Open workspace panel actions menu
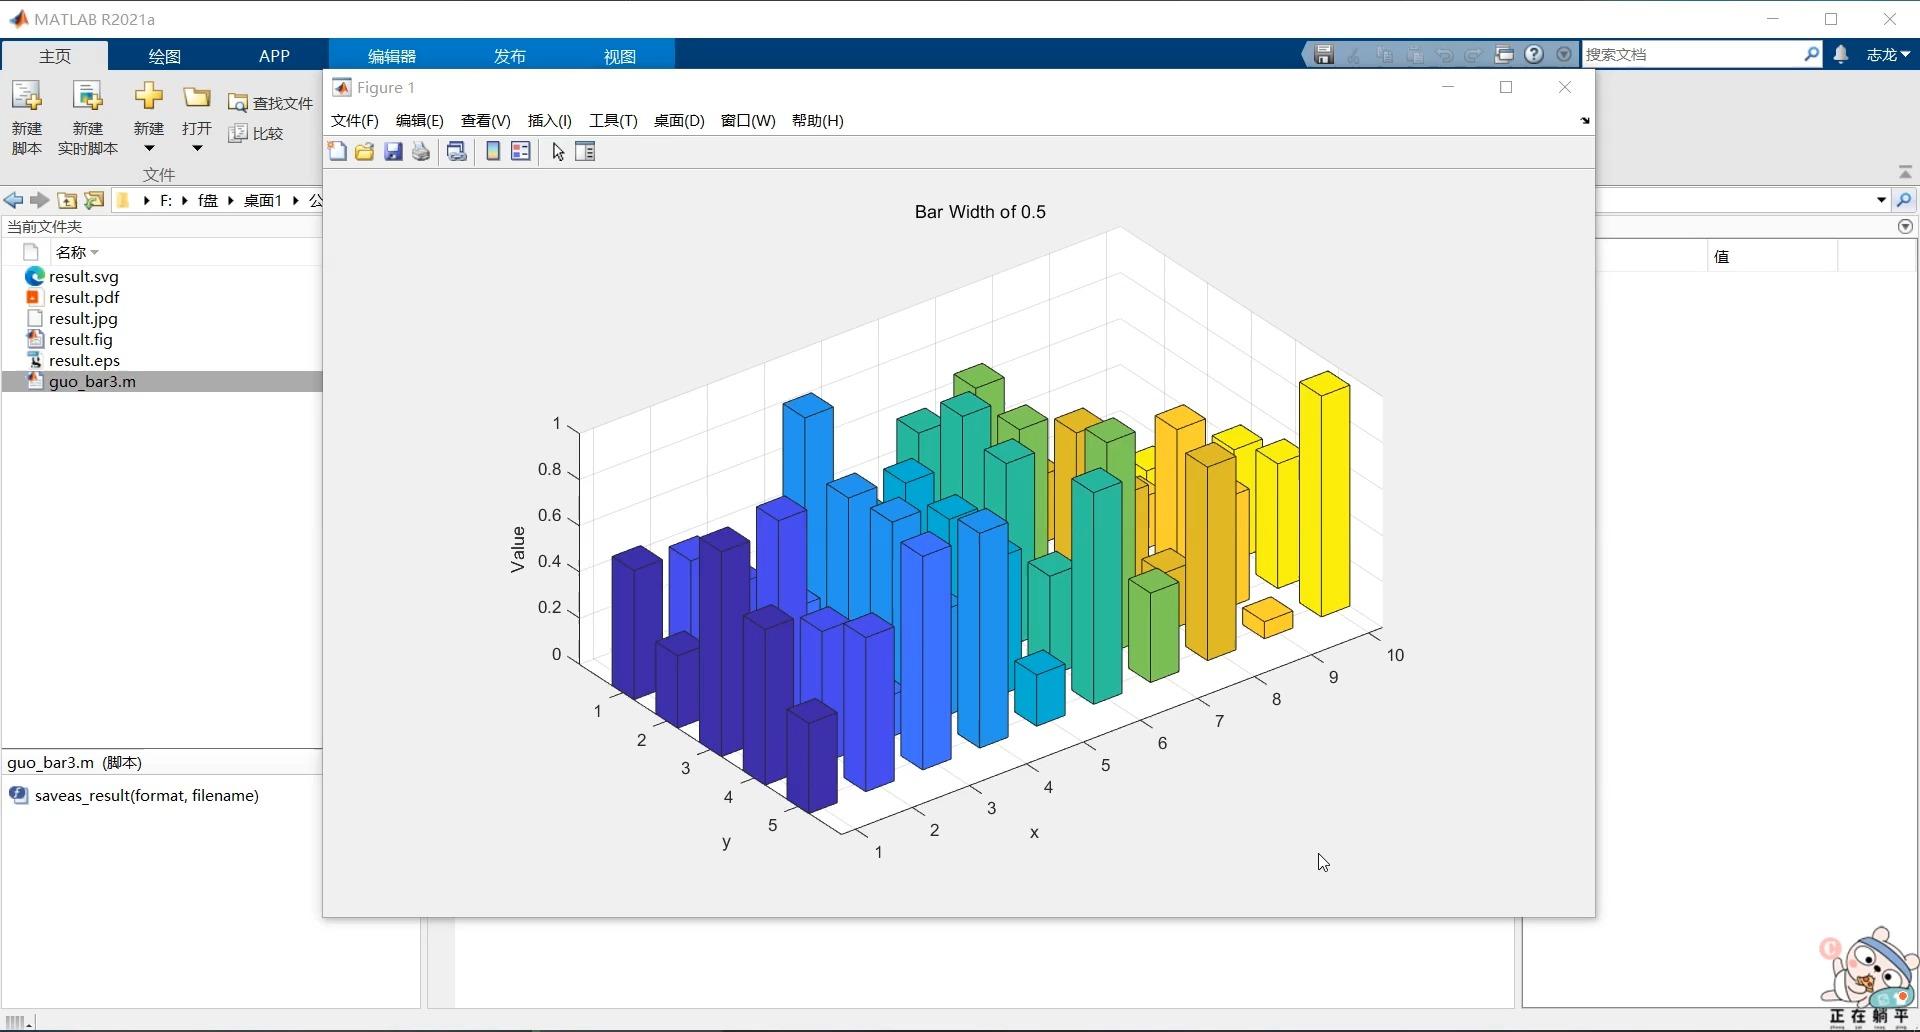Screen dimensions: 1920x1032 (1905, 227)
